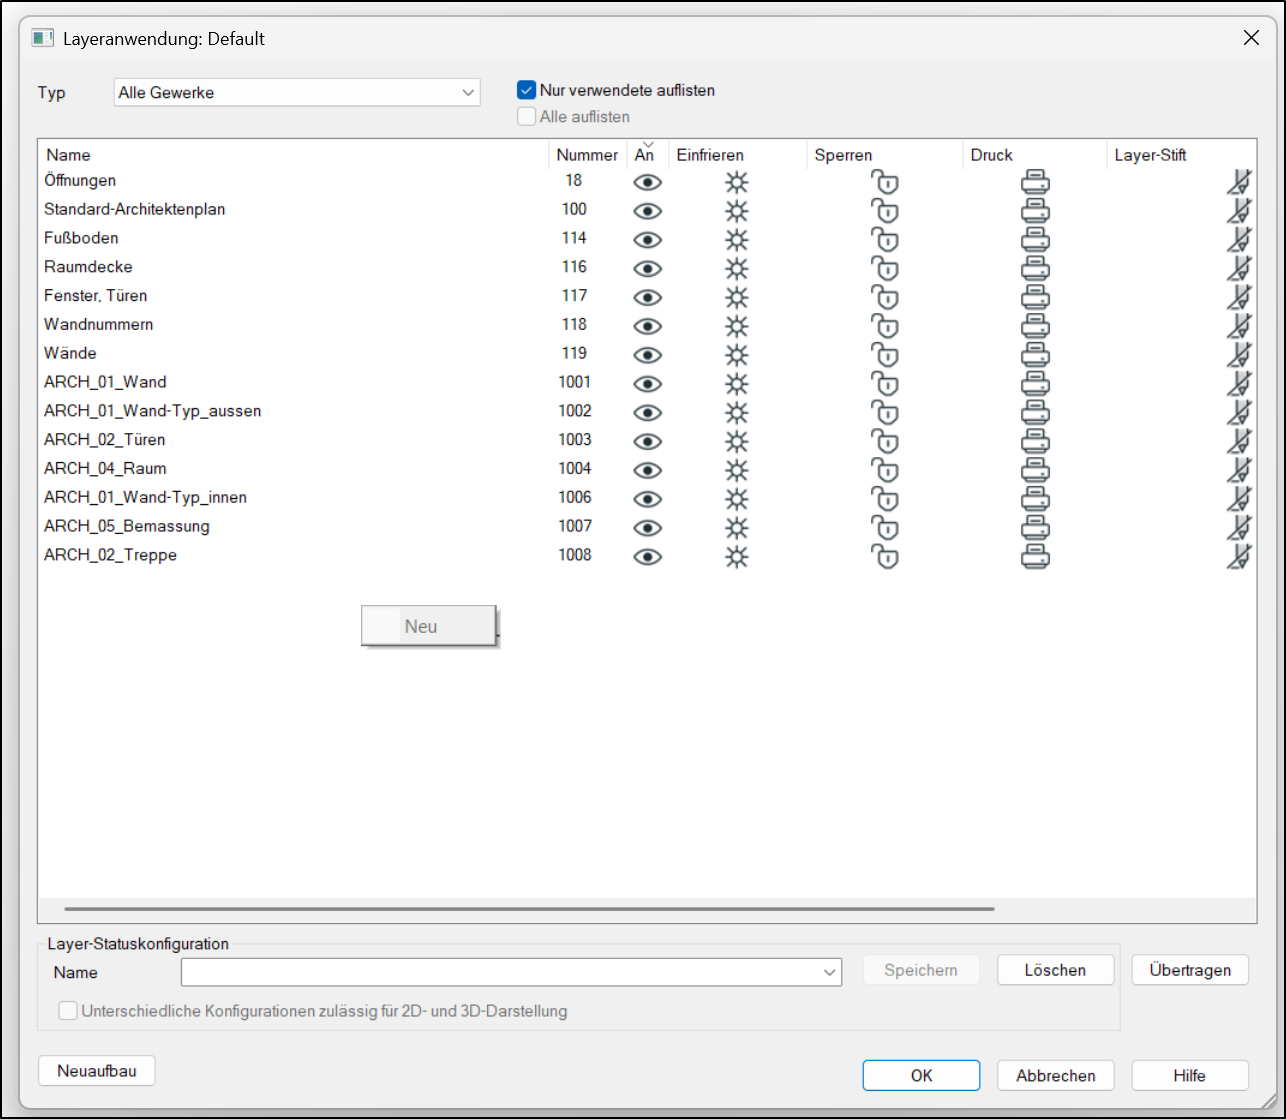Click layer pen icon for Wände

[x=1239, y=355]
